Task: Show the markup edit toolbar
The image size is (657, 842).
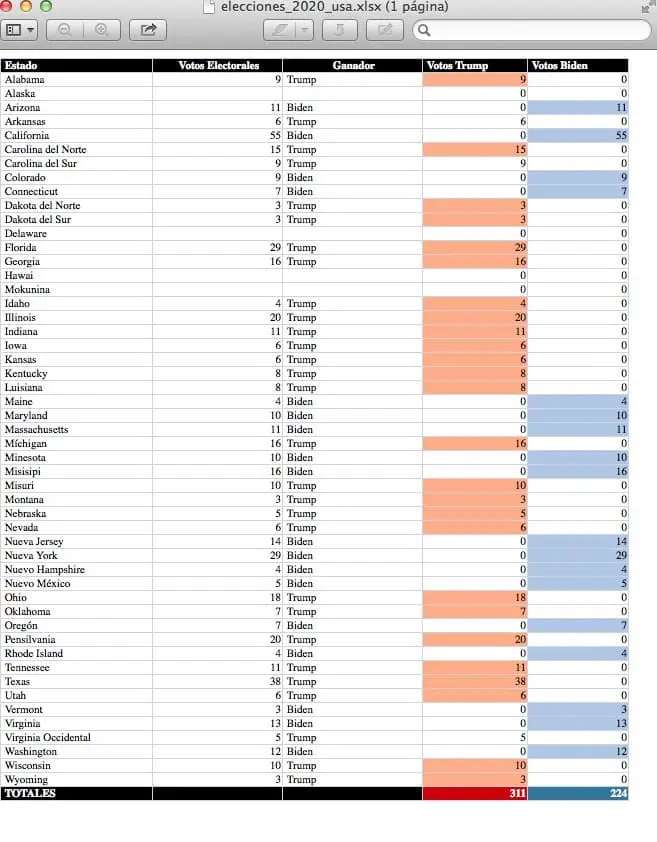Action: point(385,30)
